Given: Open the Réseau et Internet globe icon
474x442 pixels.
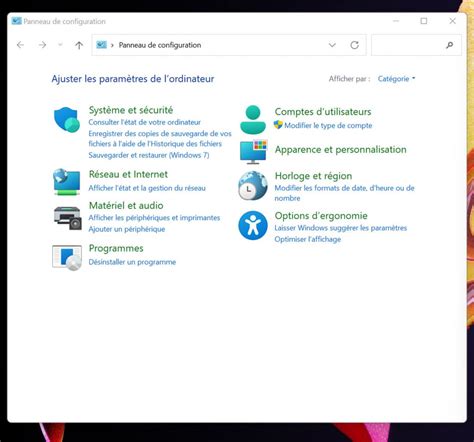Looking at the screenshot, I should click(67, 182).
